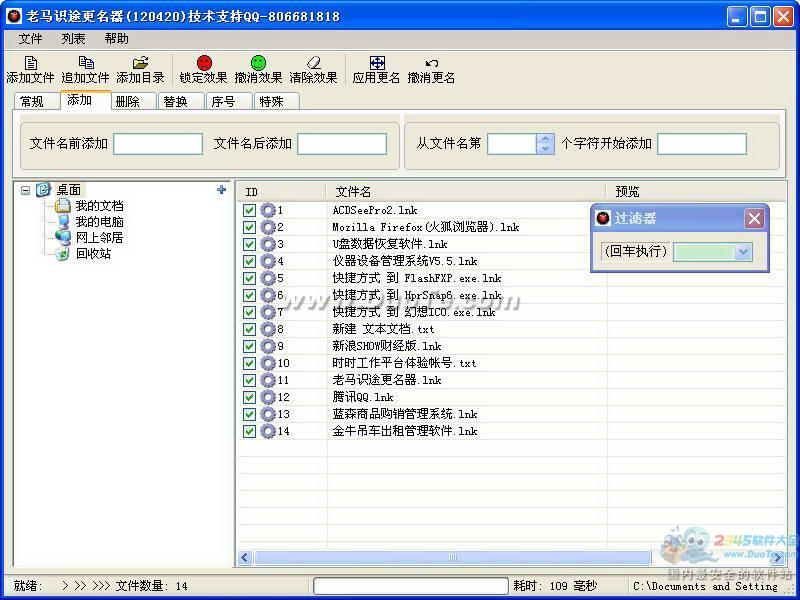The width and height of the screenshot is (800, 600).
Task: Select file name 新浪SHOW财经版.lnk
Action: pos(387,346)
